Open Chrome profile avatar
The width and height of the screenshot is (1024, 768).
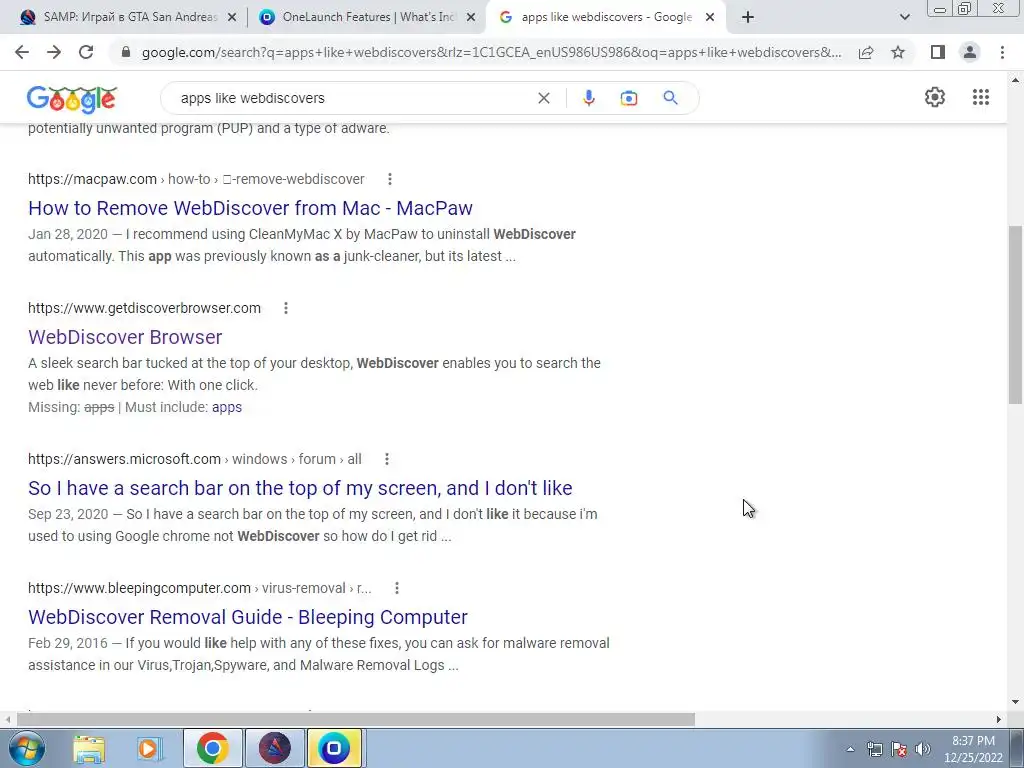(x=970, y=52)
